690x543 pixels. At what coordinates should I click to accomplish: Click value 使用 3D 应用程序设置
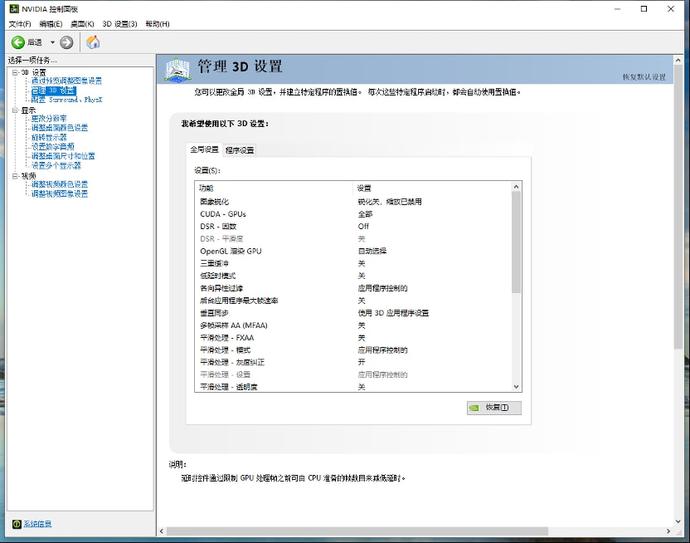click(x=393, y=313)
